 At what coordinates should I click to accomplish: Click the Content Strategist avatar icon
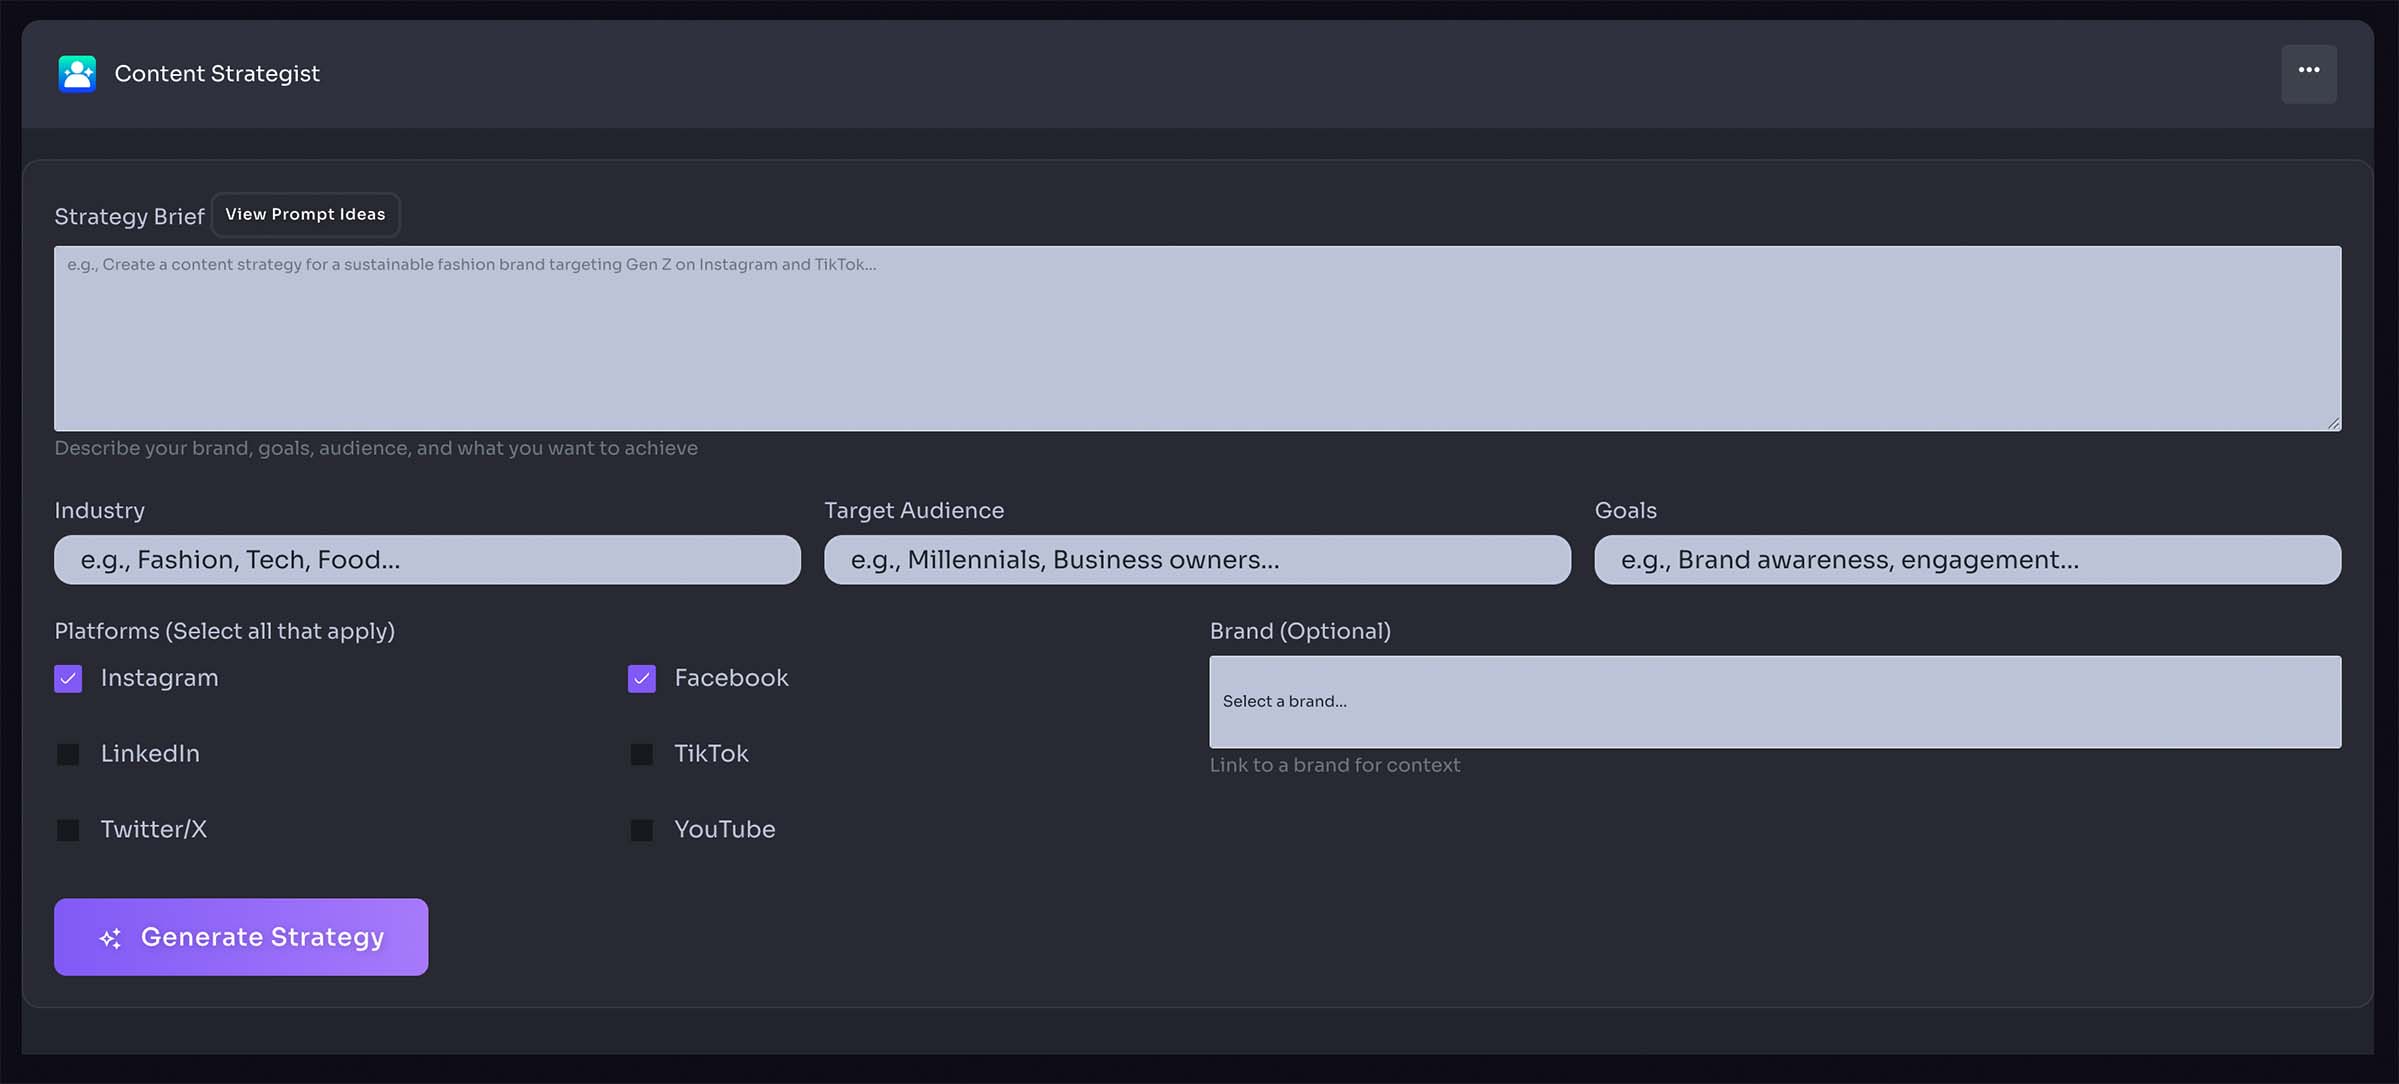[x=77, y=74]
